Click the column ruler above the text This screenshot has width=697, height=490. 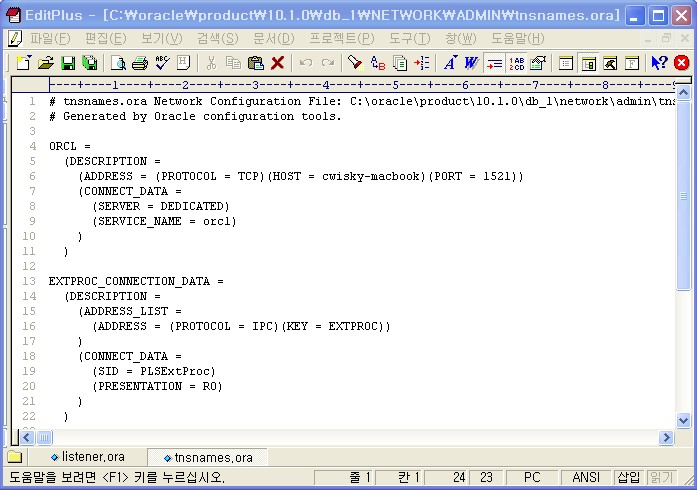coord(362,84)
